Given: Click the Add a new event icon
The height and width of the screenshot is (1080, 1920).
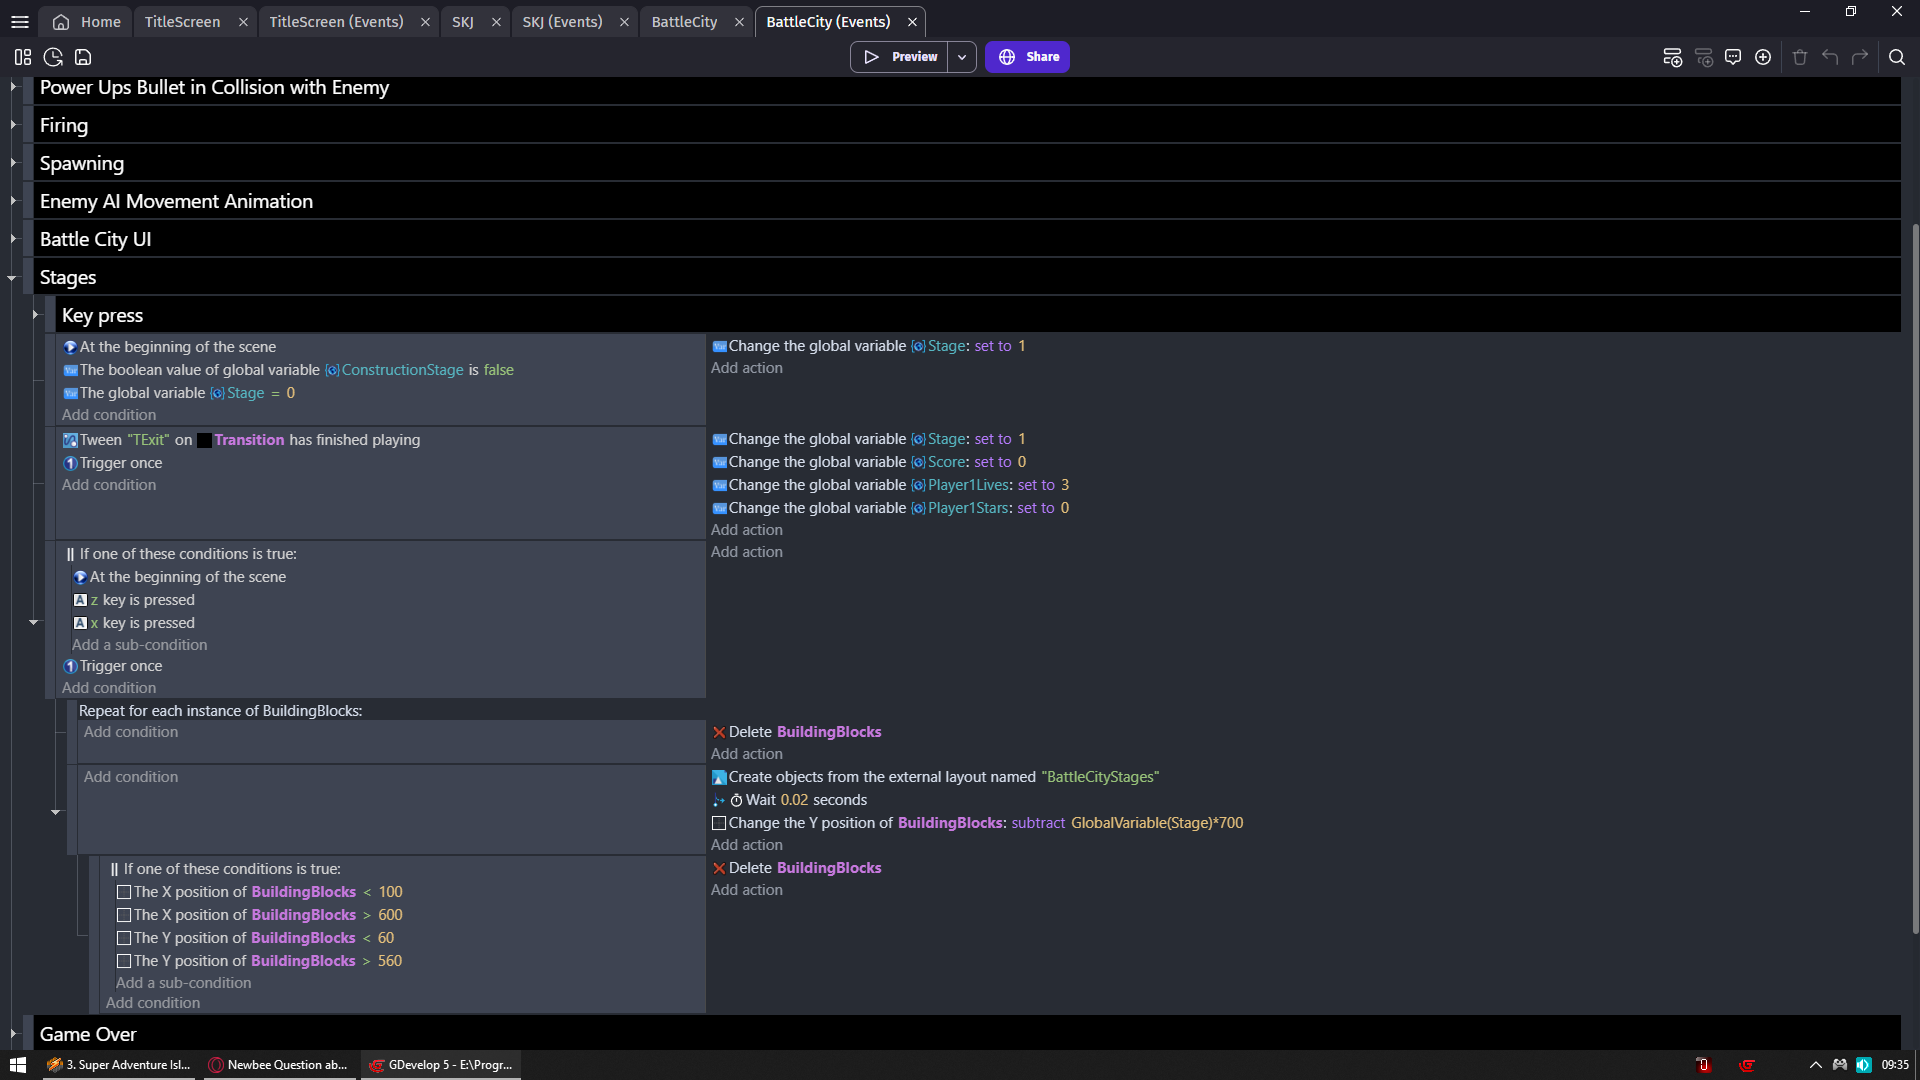Looking at the screenshot, I should (1672, 57).
